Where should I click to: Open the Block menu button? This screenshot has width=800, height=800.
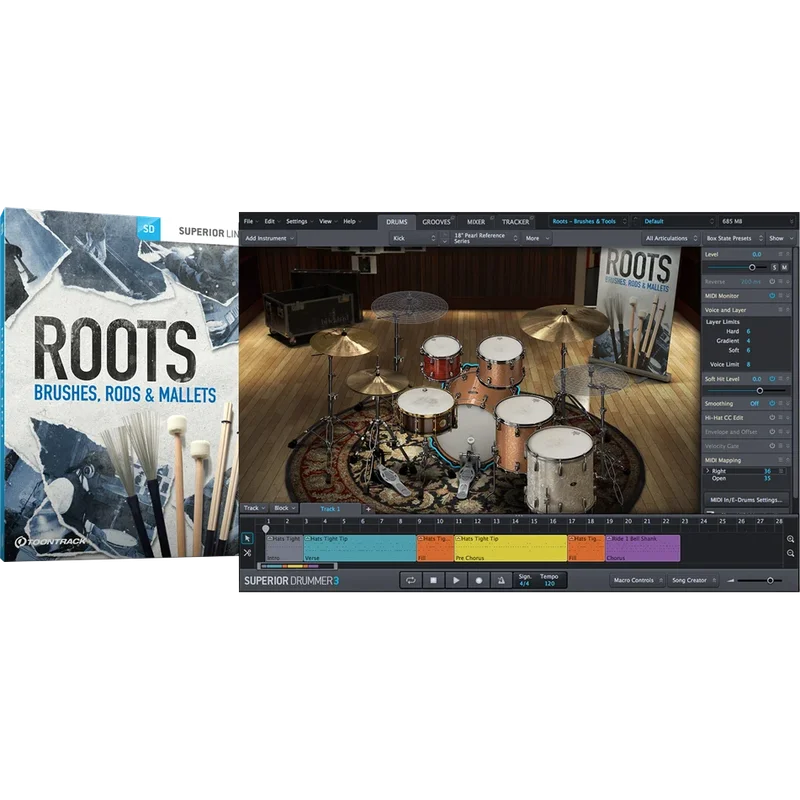tap(285, 508)
